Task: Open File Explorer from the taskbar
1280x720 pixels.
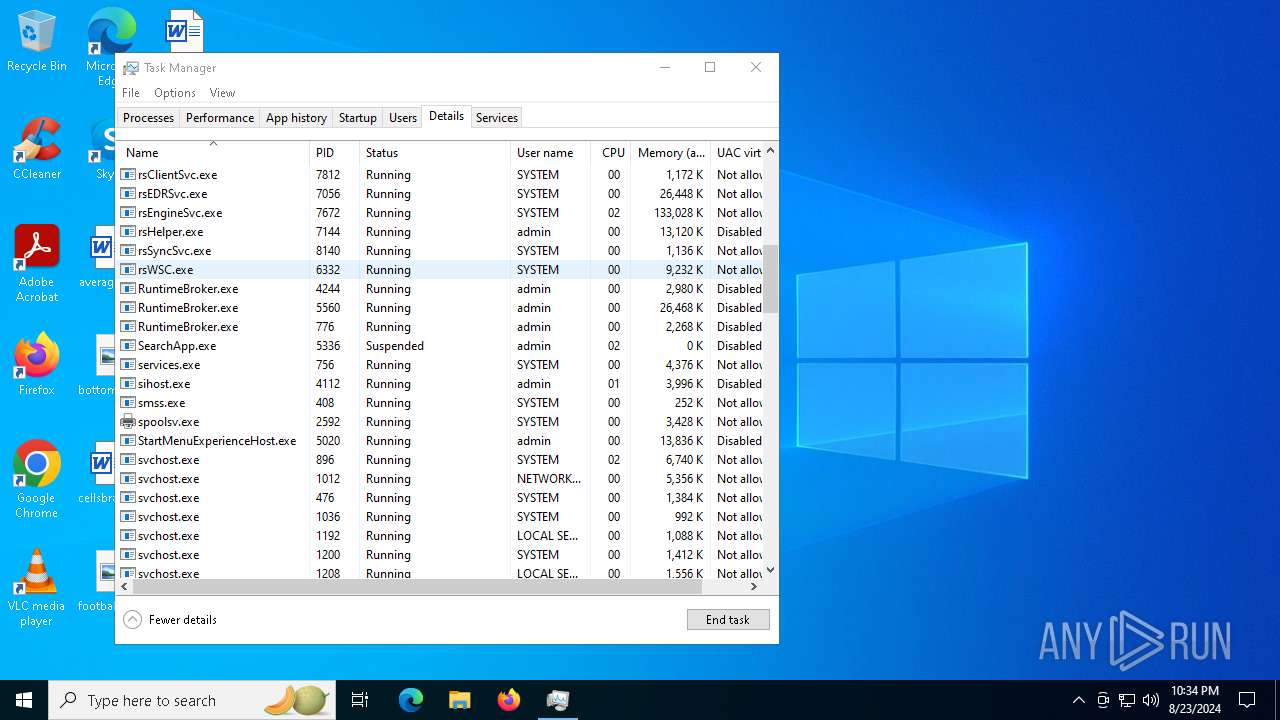Action: click(x=459, y=700)
